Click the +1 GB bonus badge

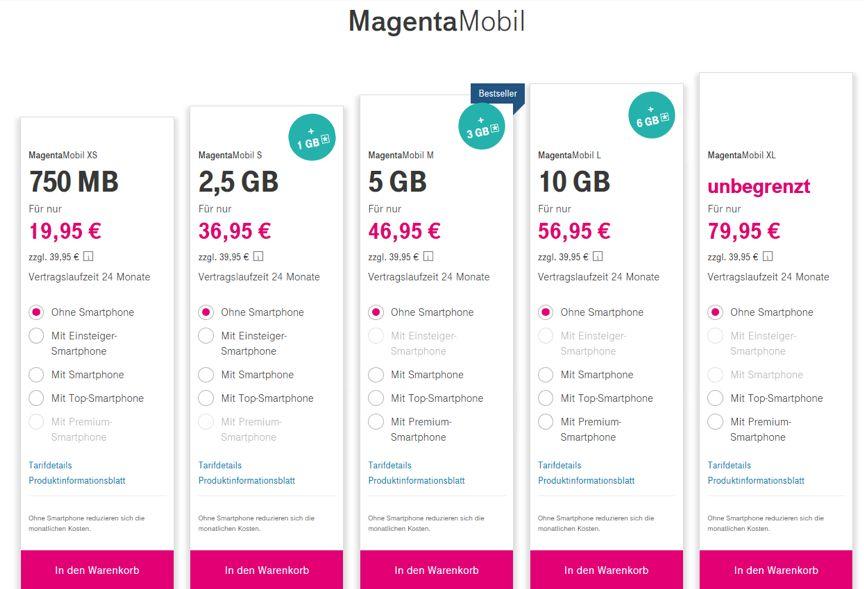pos(312,137)
